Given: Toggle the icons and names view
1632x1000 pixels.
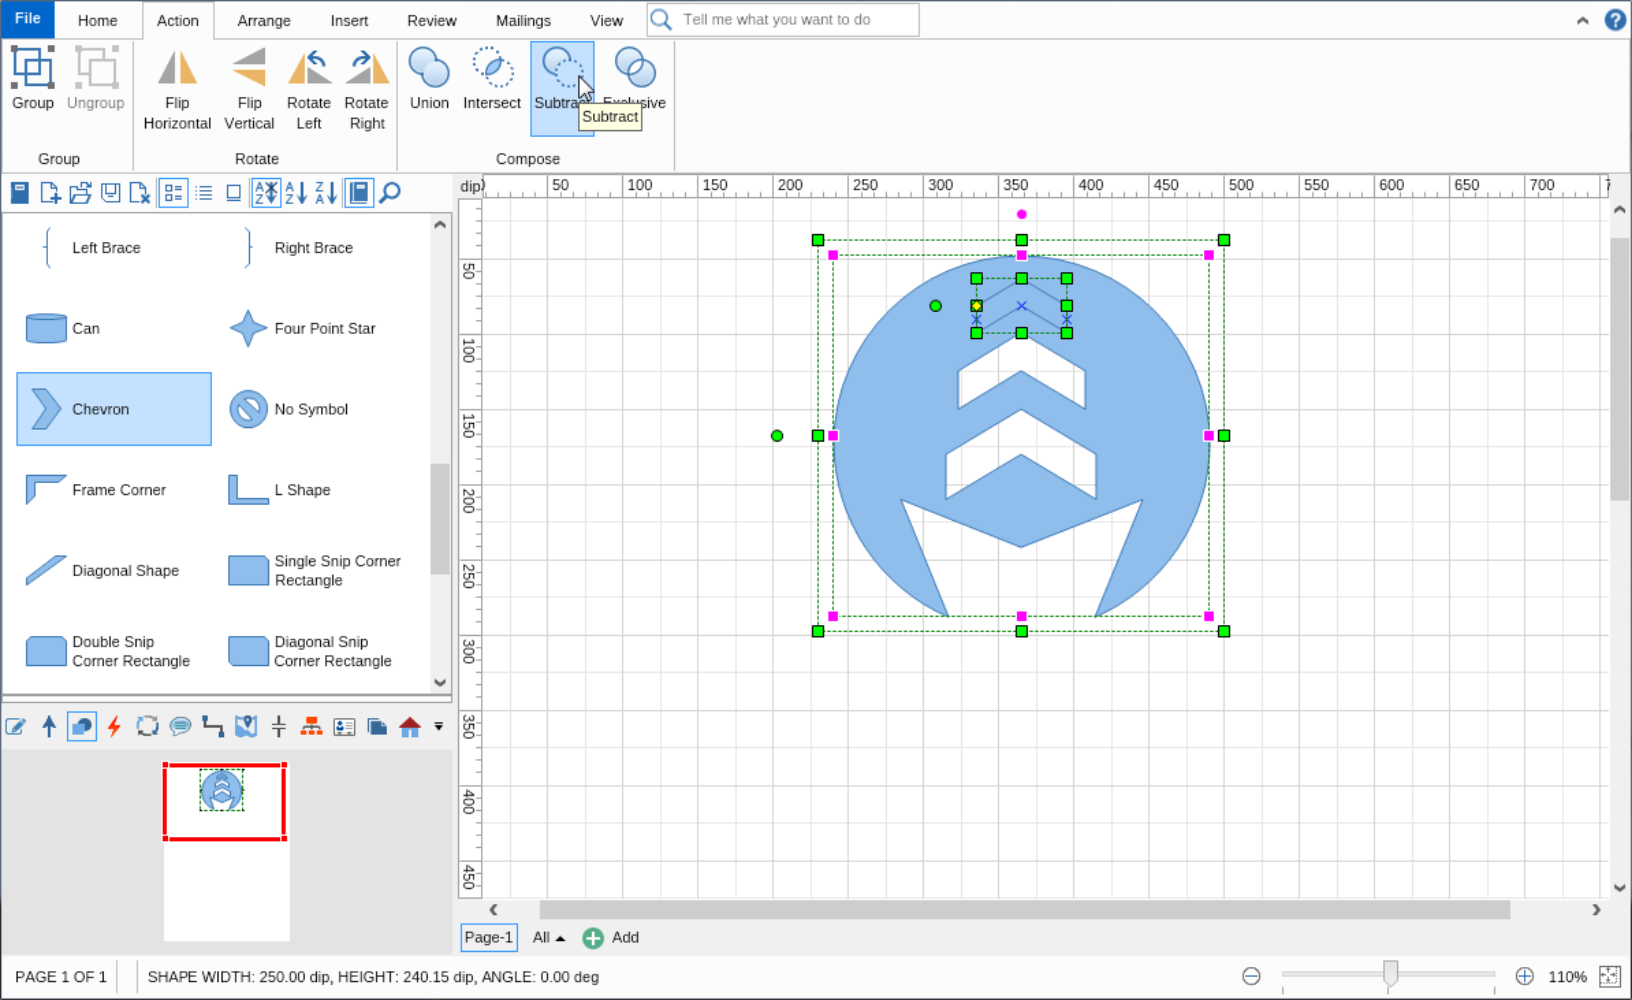Looking at the screenshot, I should coord(173,192).
